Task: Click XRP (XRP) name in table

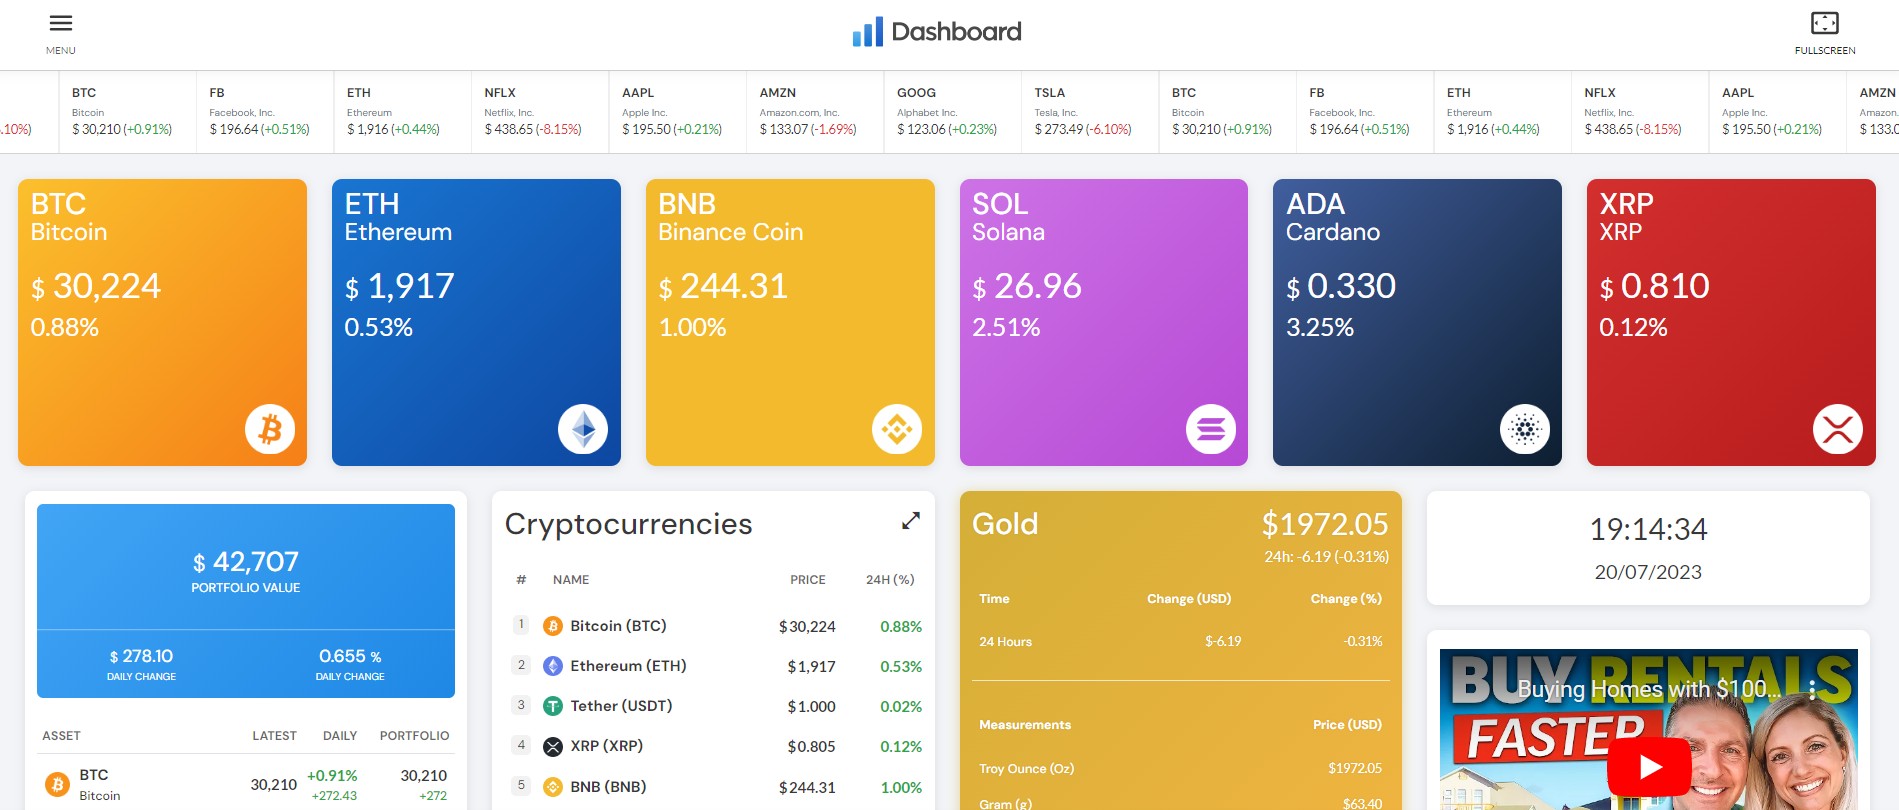Action: click(x=606, y=746)
